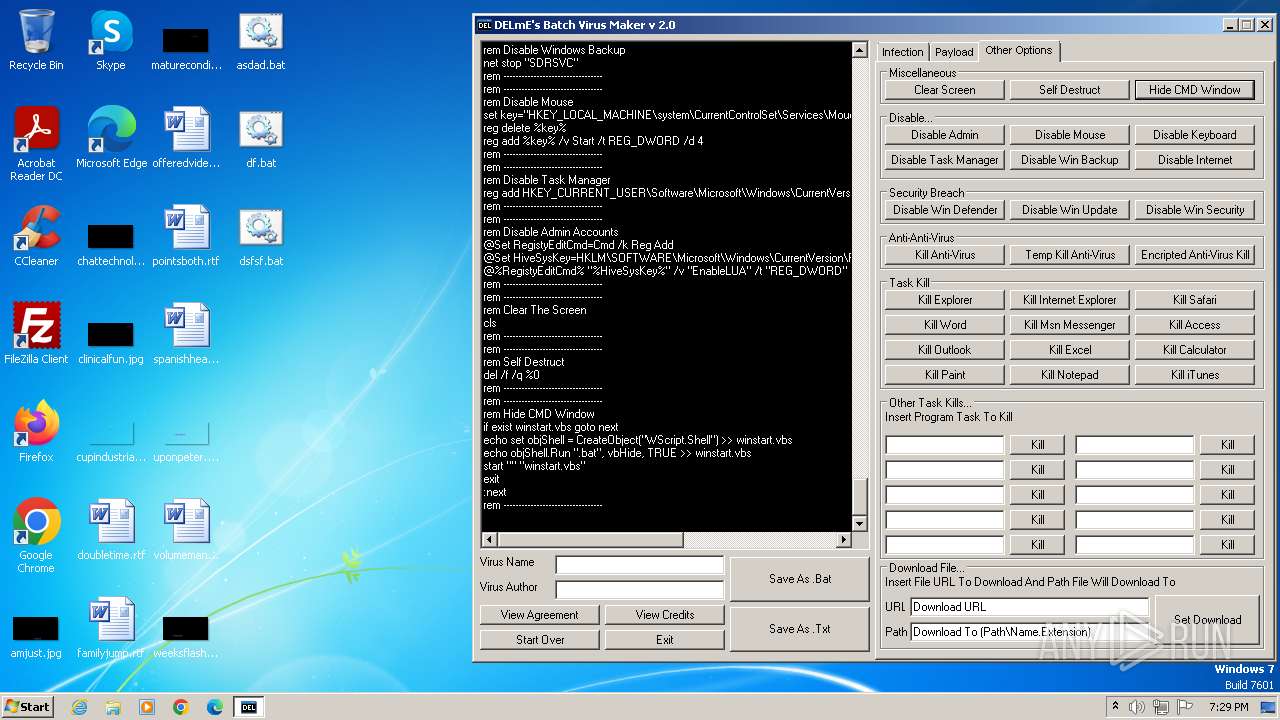Click the Hide CMD Window button
The width and height of the screenshot is (1280, 720).
(x=1195, y=90)
